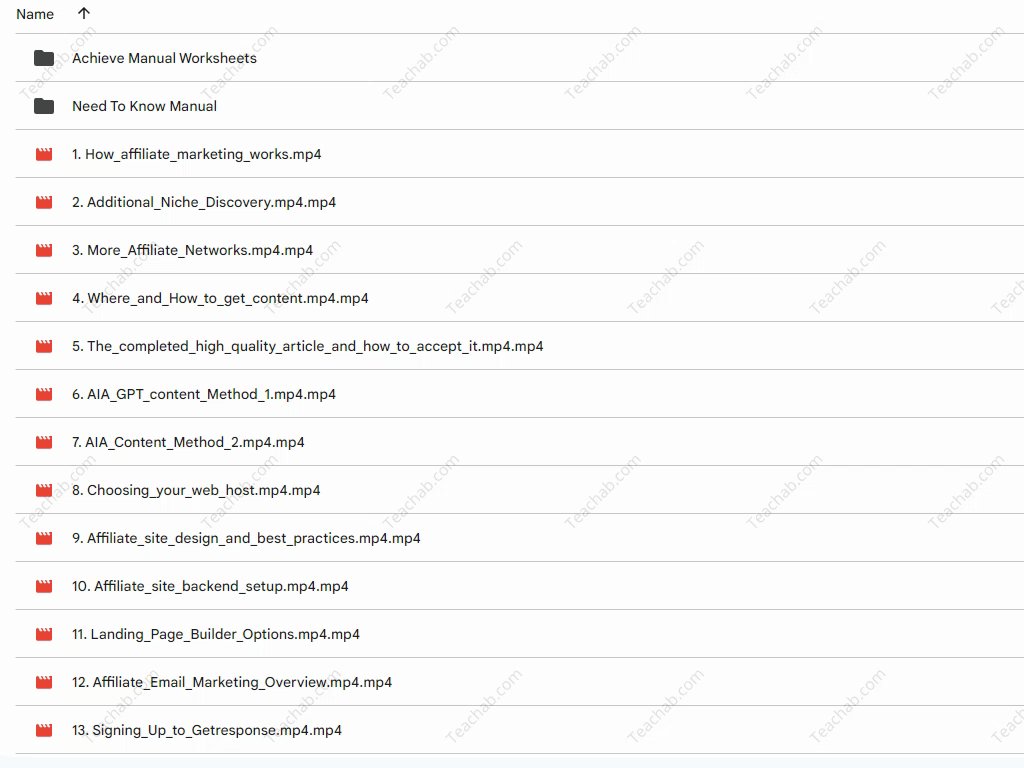This screenshot has width=1024, height=768.
Task: Click video icon for More_Affiliate_Networks file
Action: (x=44, y=250)
